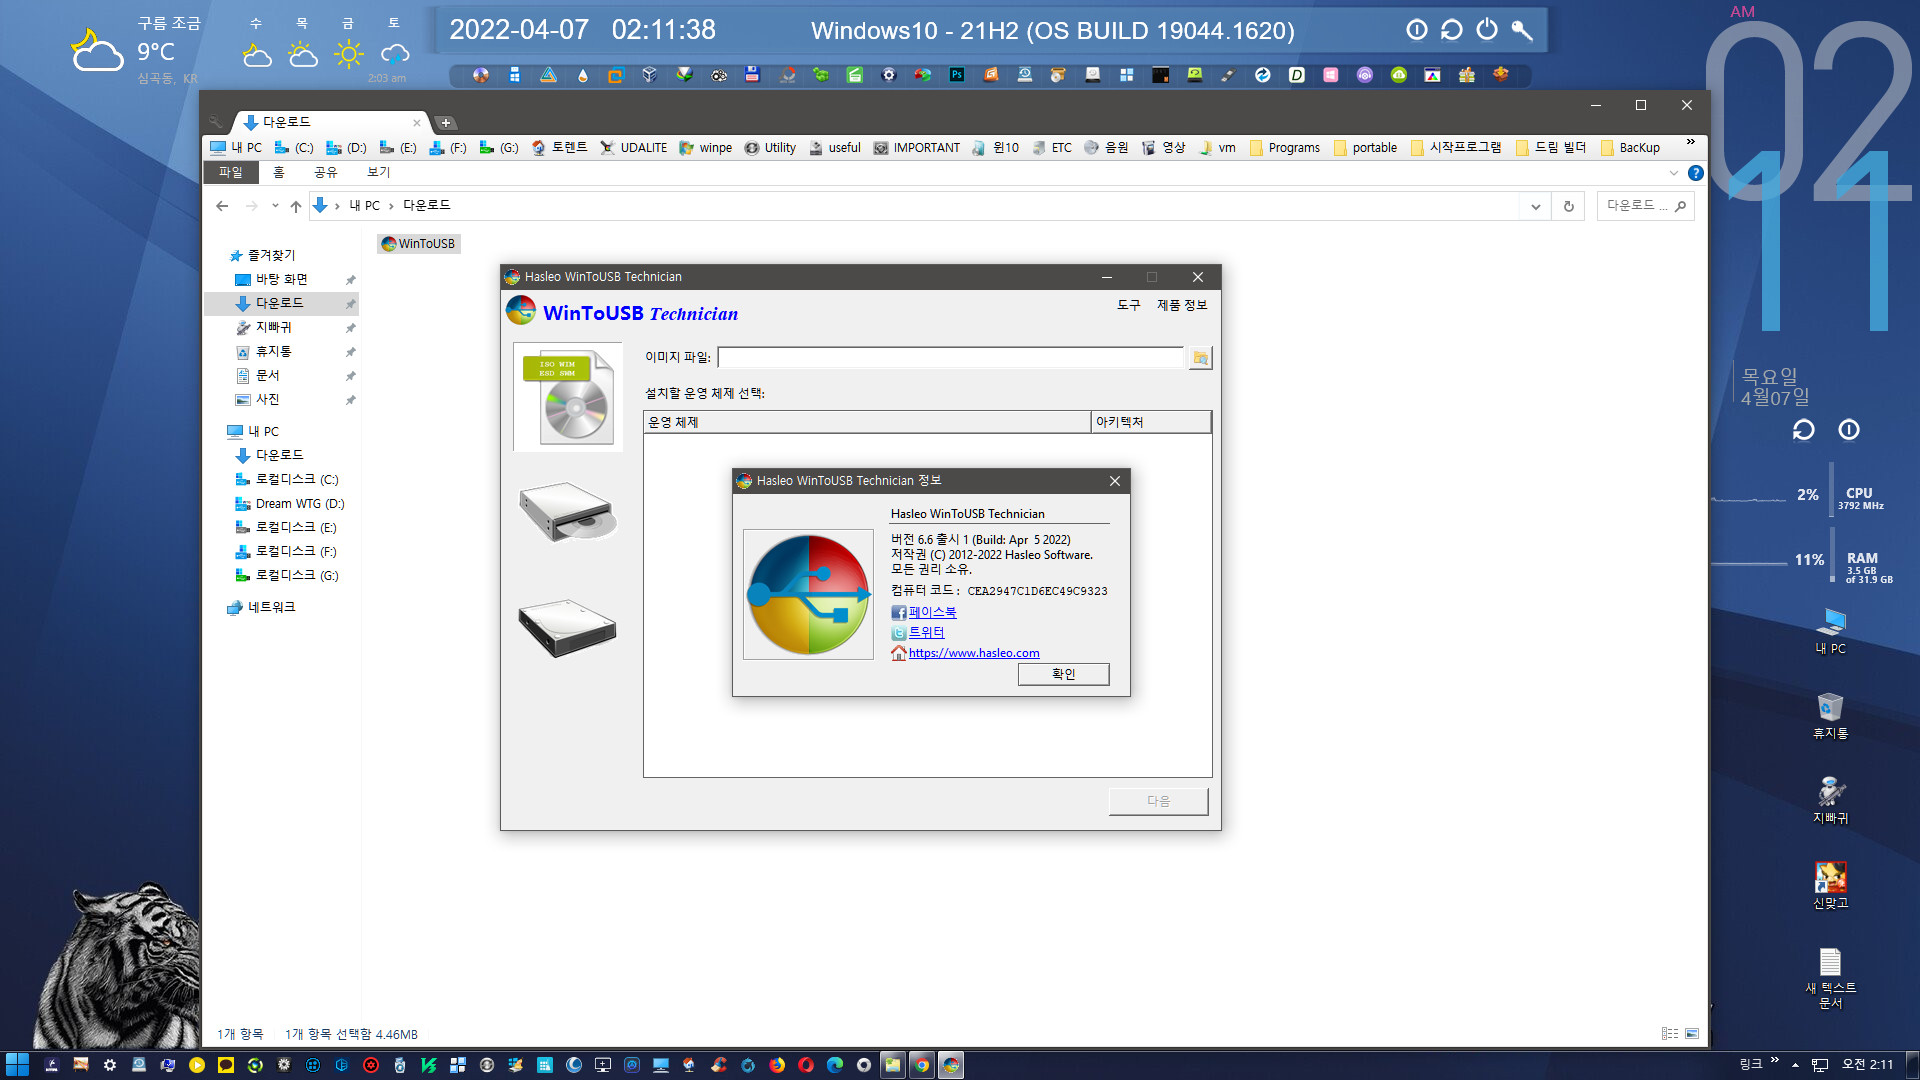The image size is (1920, 1080).
Task: Select the CD/DVD drive source icon
Action: pyautogui.click(x=568, y=512)
